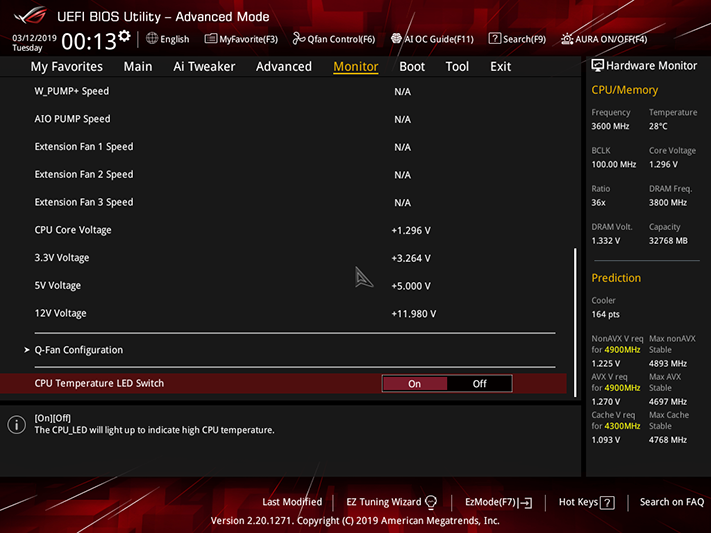Click the Hardware Monitor screen icon
The height and width of the screenshot is (533, 711).
click(597, 66)
